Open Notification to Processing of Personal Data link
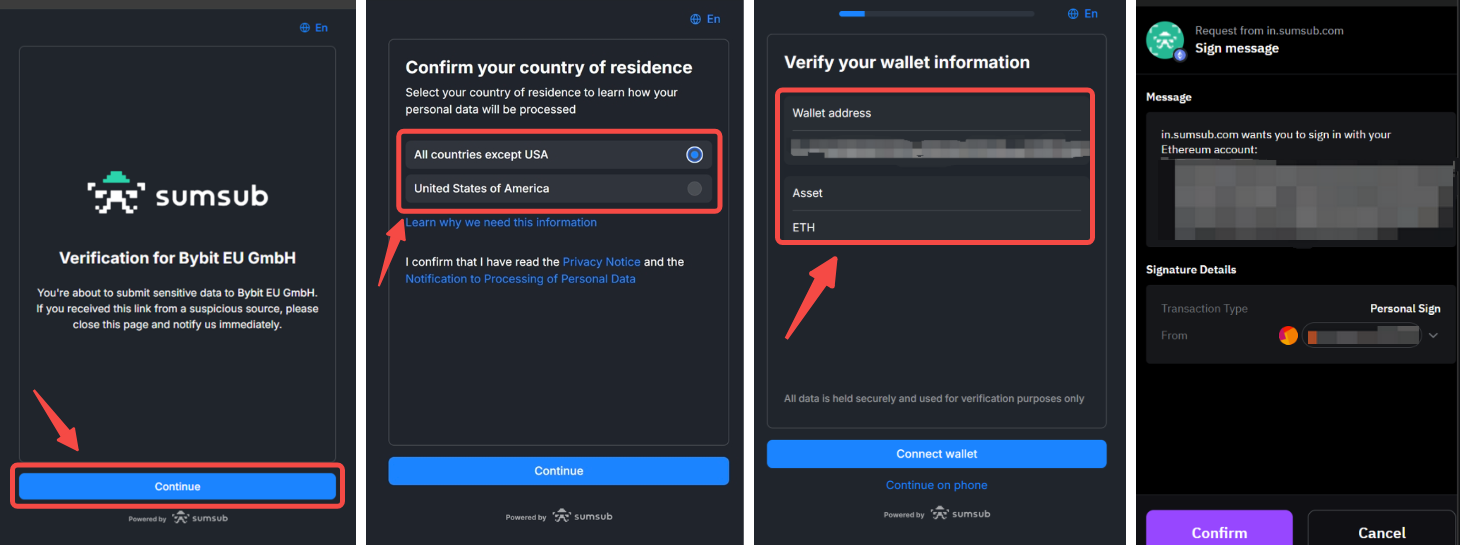 (520, 279)
